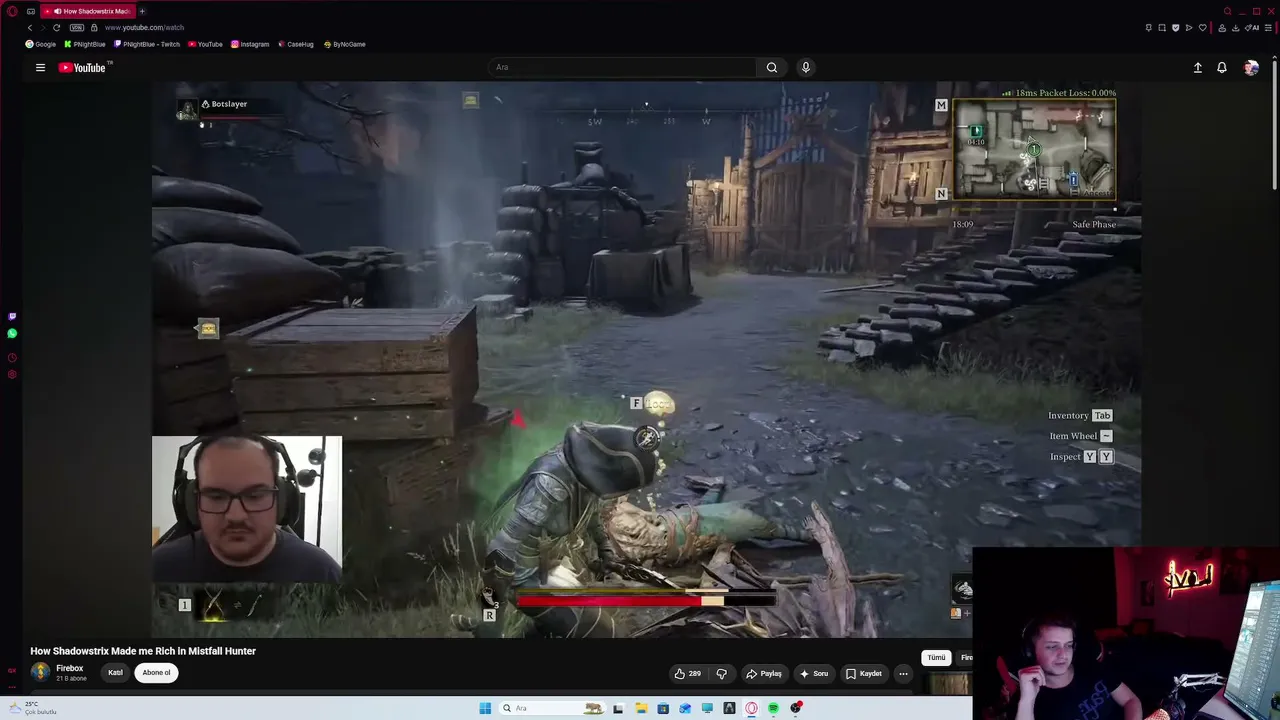Open the YouTube create upload icon
The height and width of the screenshot is (720, 1280).
tap(1198, 68)
